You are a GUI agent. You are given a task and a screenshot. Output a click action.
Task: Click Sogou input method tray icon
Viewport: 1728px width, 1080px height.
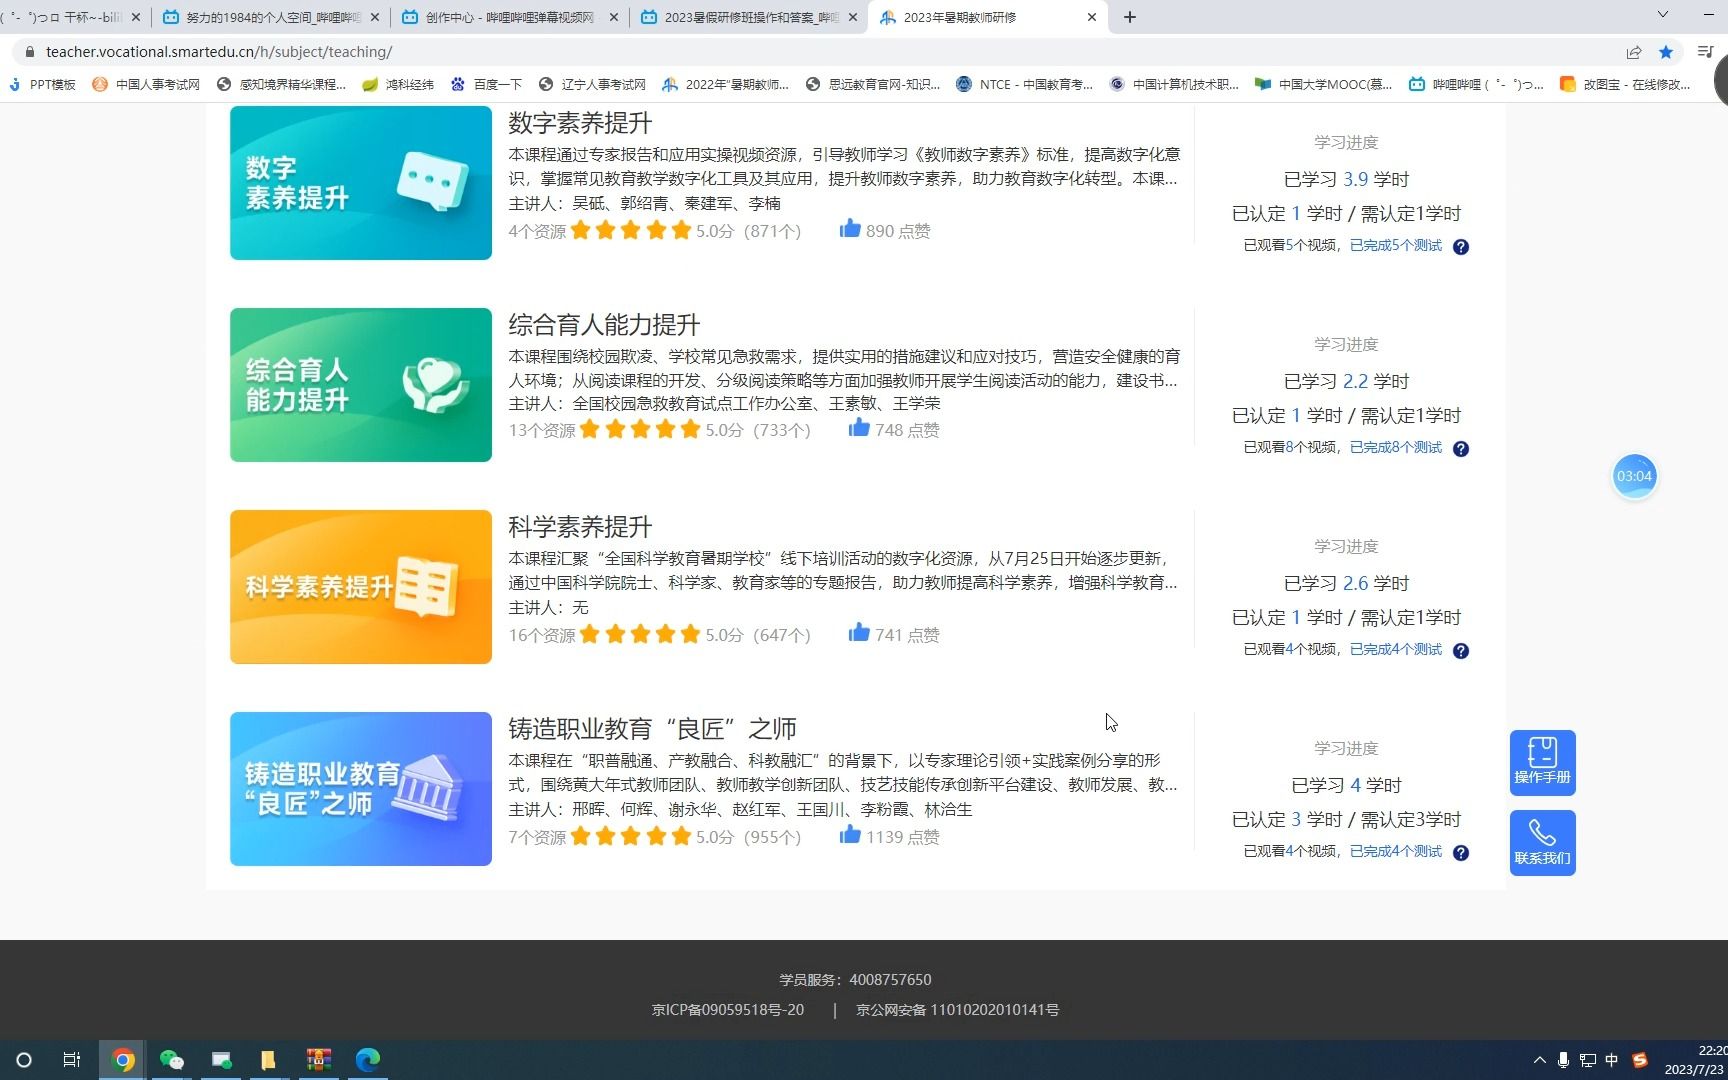[1640, 1060]
